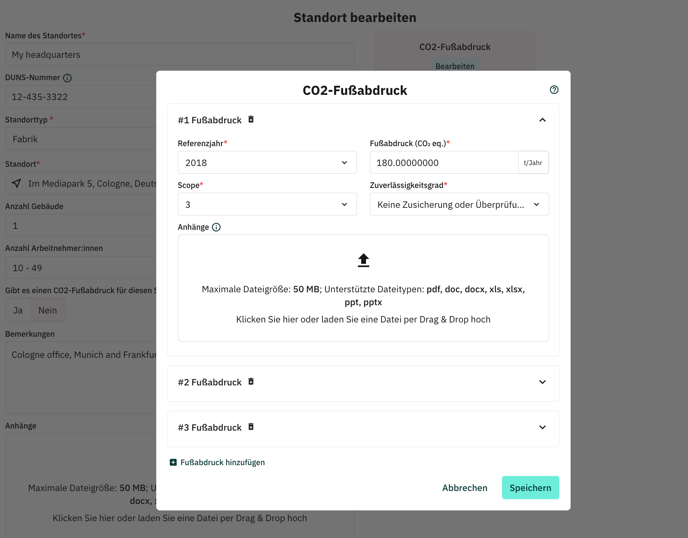
Task: Collapse the #1 Fußabdruck section
Action: point(542,120)
